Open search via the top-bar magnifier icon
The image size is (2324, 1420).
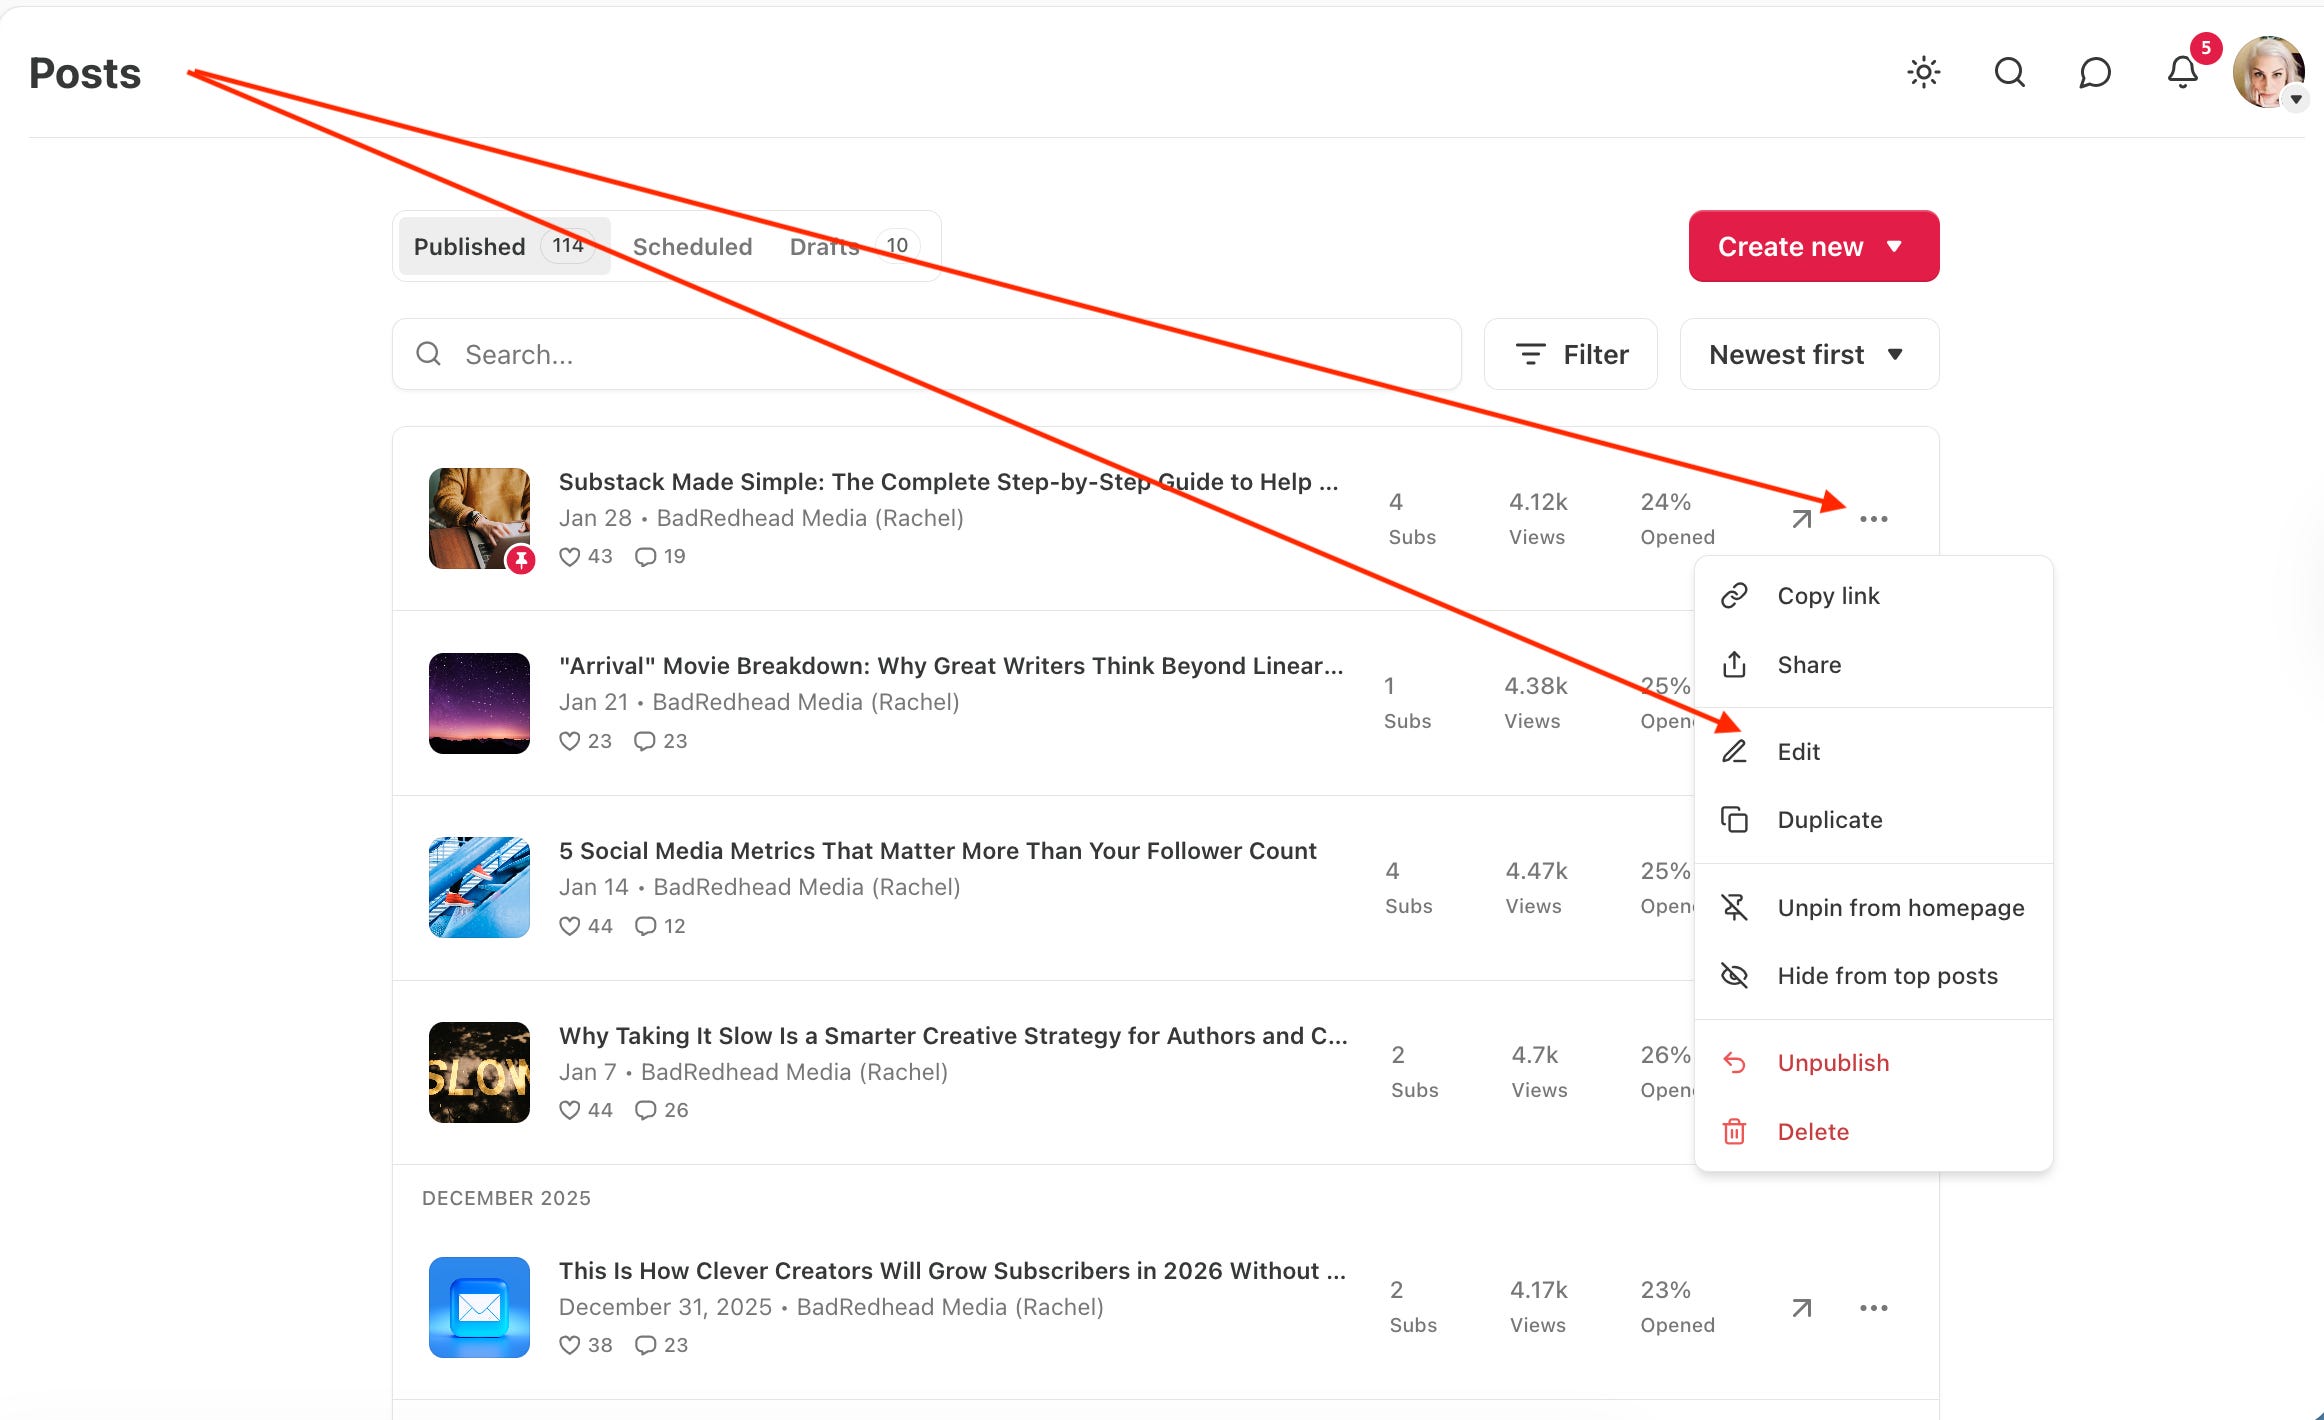click(2009, 73)
